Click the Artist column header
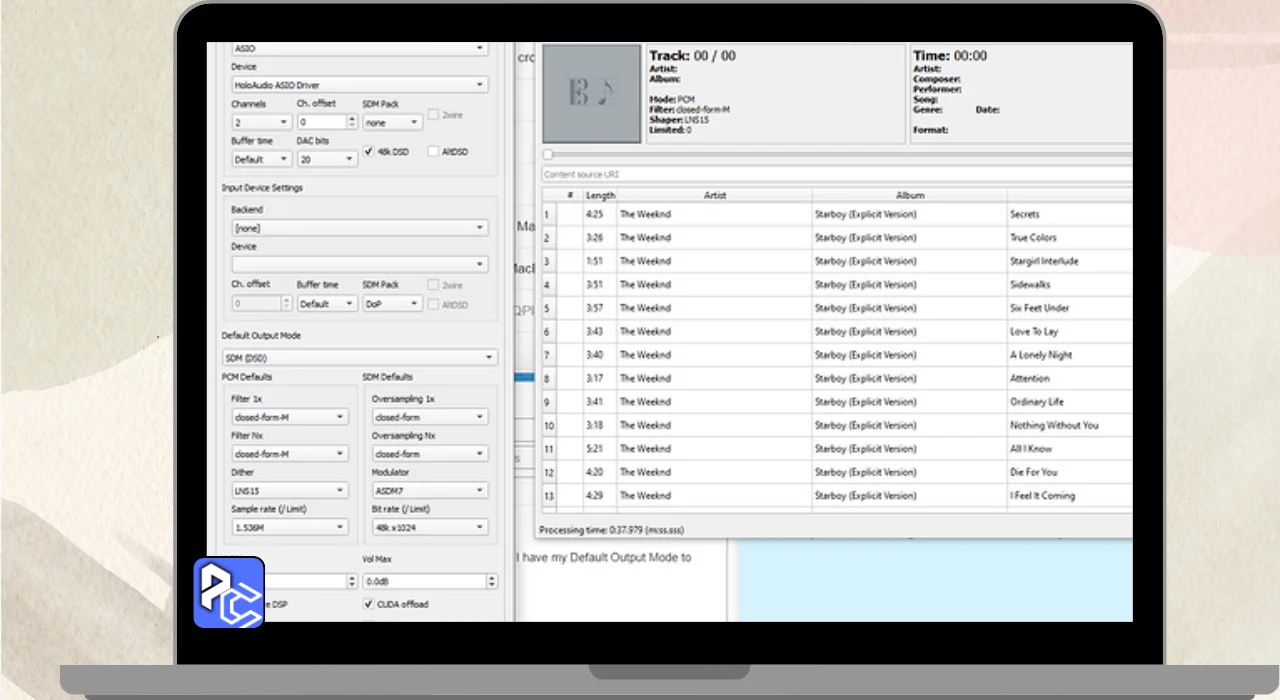This screenshot has width=1280, height=700. pyautogui.click(x=714, y=195)
